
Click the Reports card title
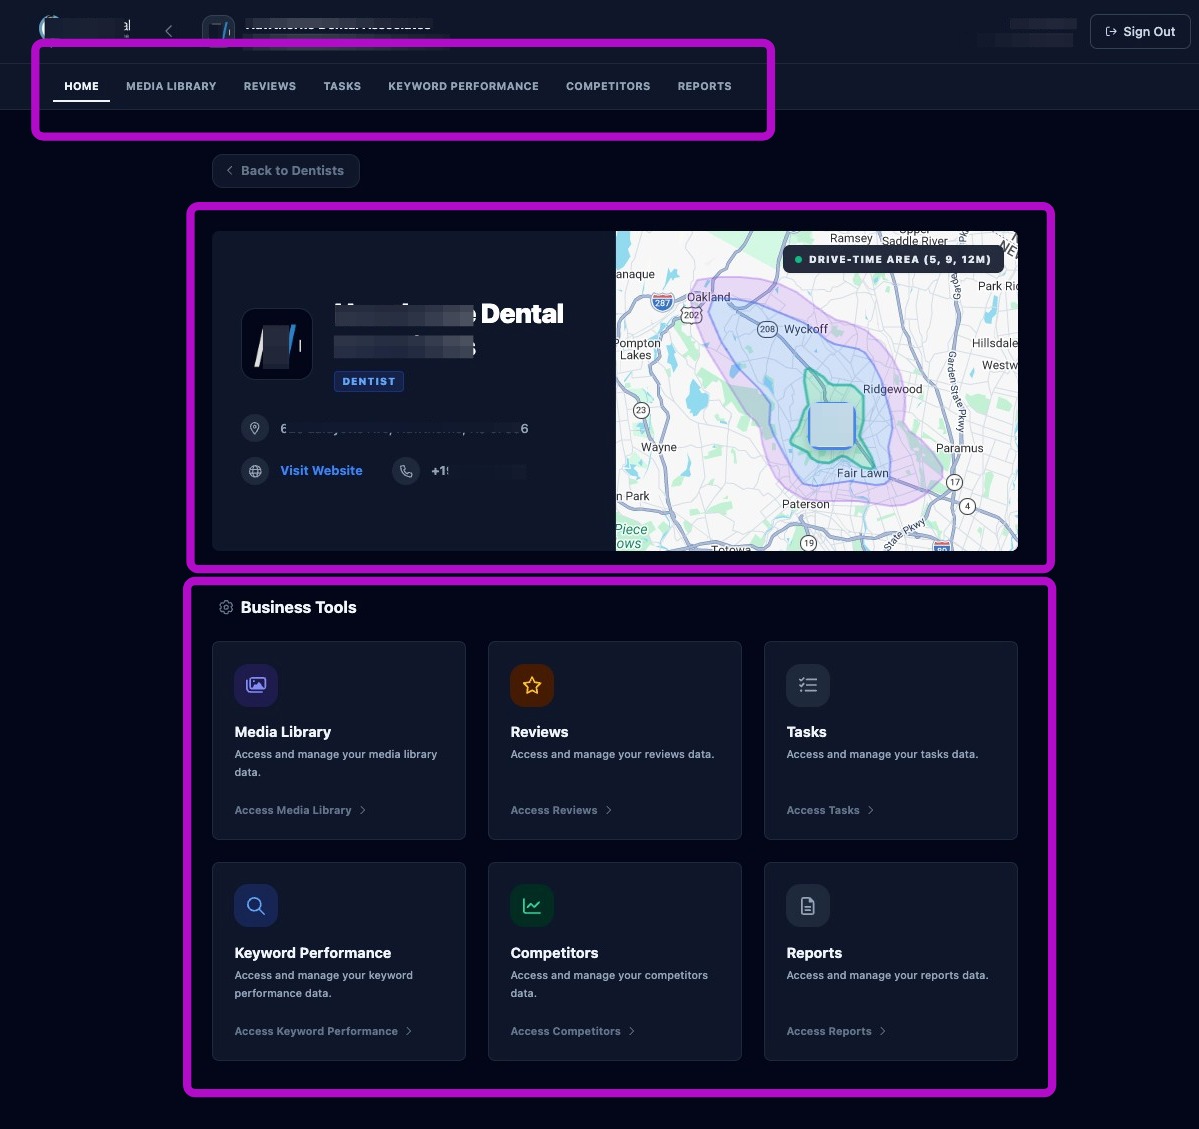click(x=814, y=953)
